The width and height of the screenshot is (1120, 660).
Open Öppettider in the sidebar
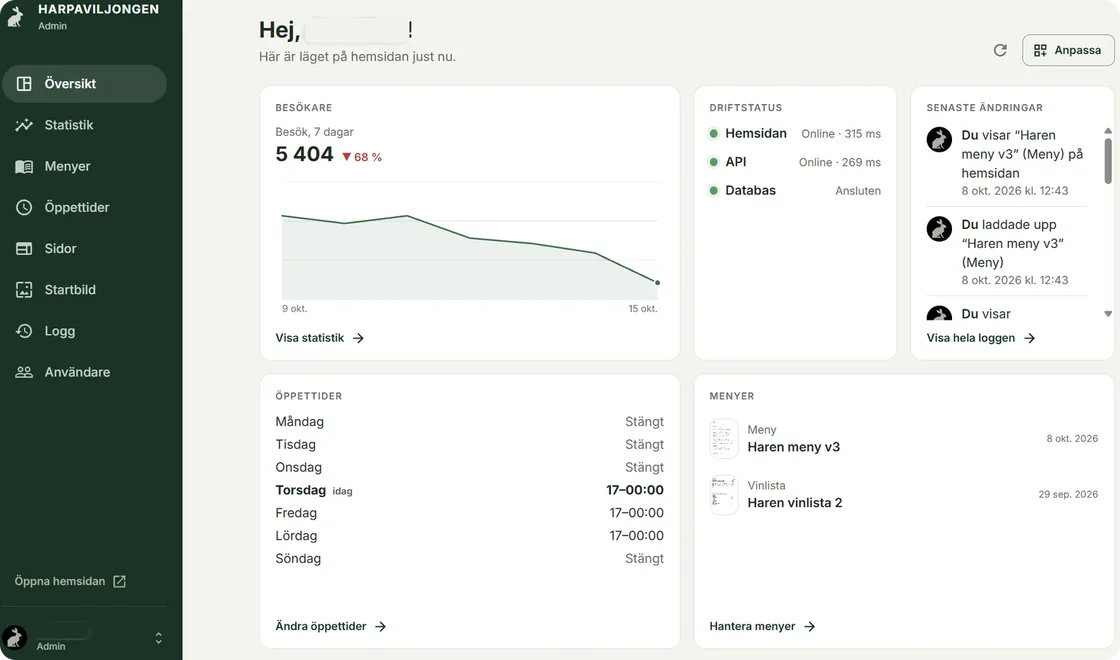[x=84, y=207]
